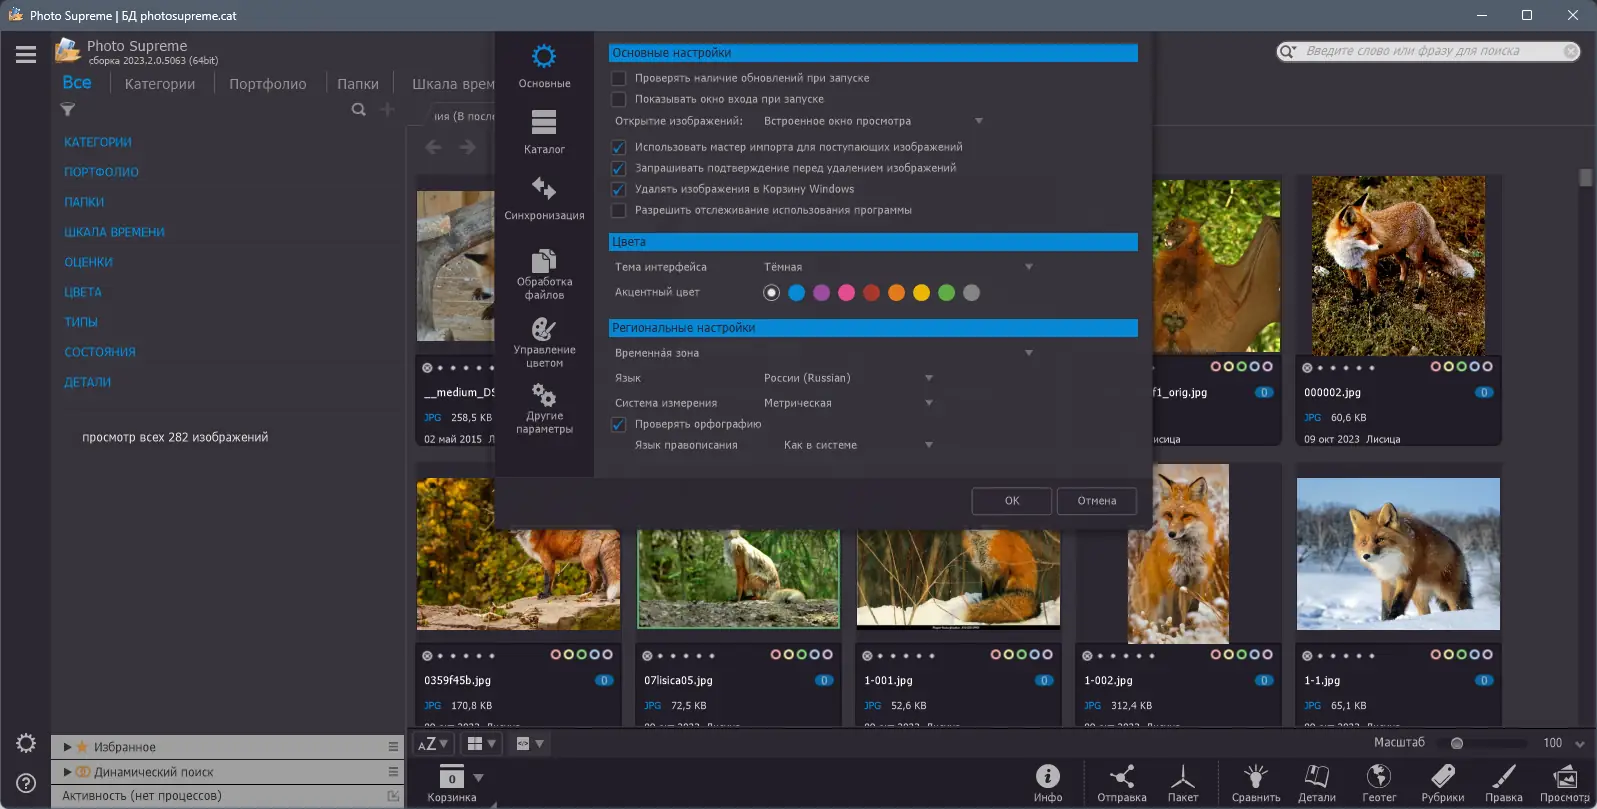Open the AZ sort order dropdown
The height and width of the screenshot is (809, 1597).
tap(433, 744)
